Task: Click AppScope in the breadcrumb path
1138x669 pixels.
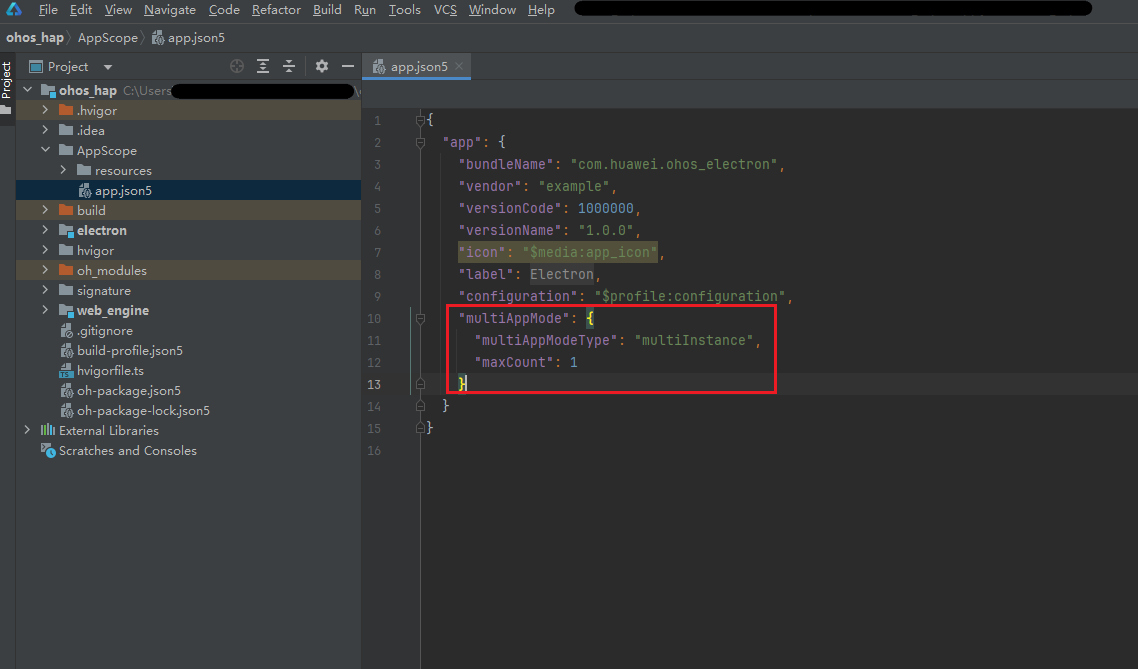Action: click(x=107, y=38)
